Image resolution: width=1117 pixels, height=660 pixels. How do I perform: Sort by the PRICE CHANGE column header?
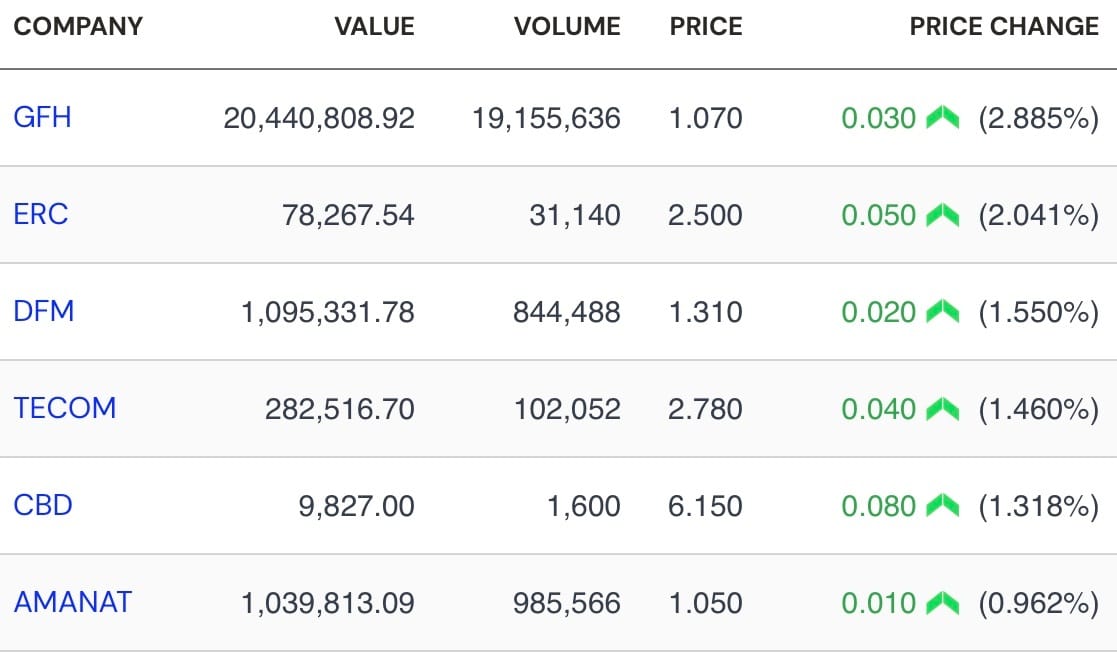[x=1004, y=26]
